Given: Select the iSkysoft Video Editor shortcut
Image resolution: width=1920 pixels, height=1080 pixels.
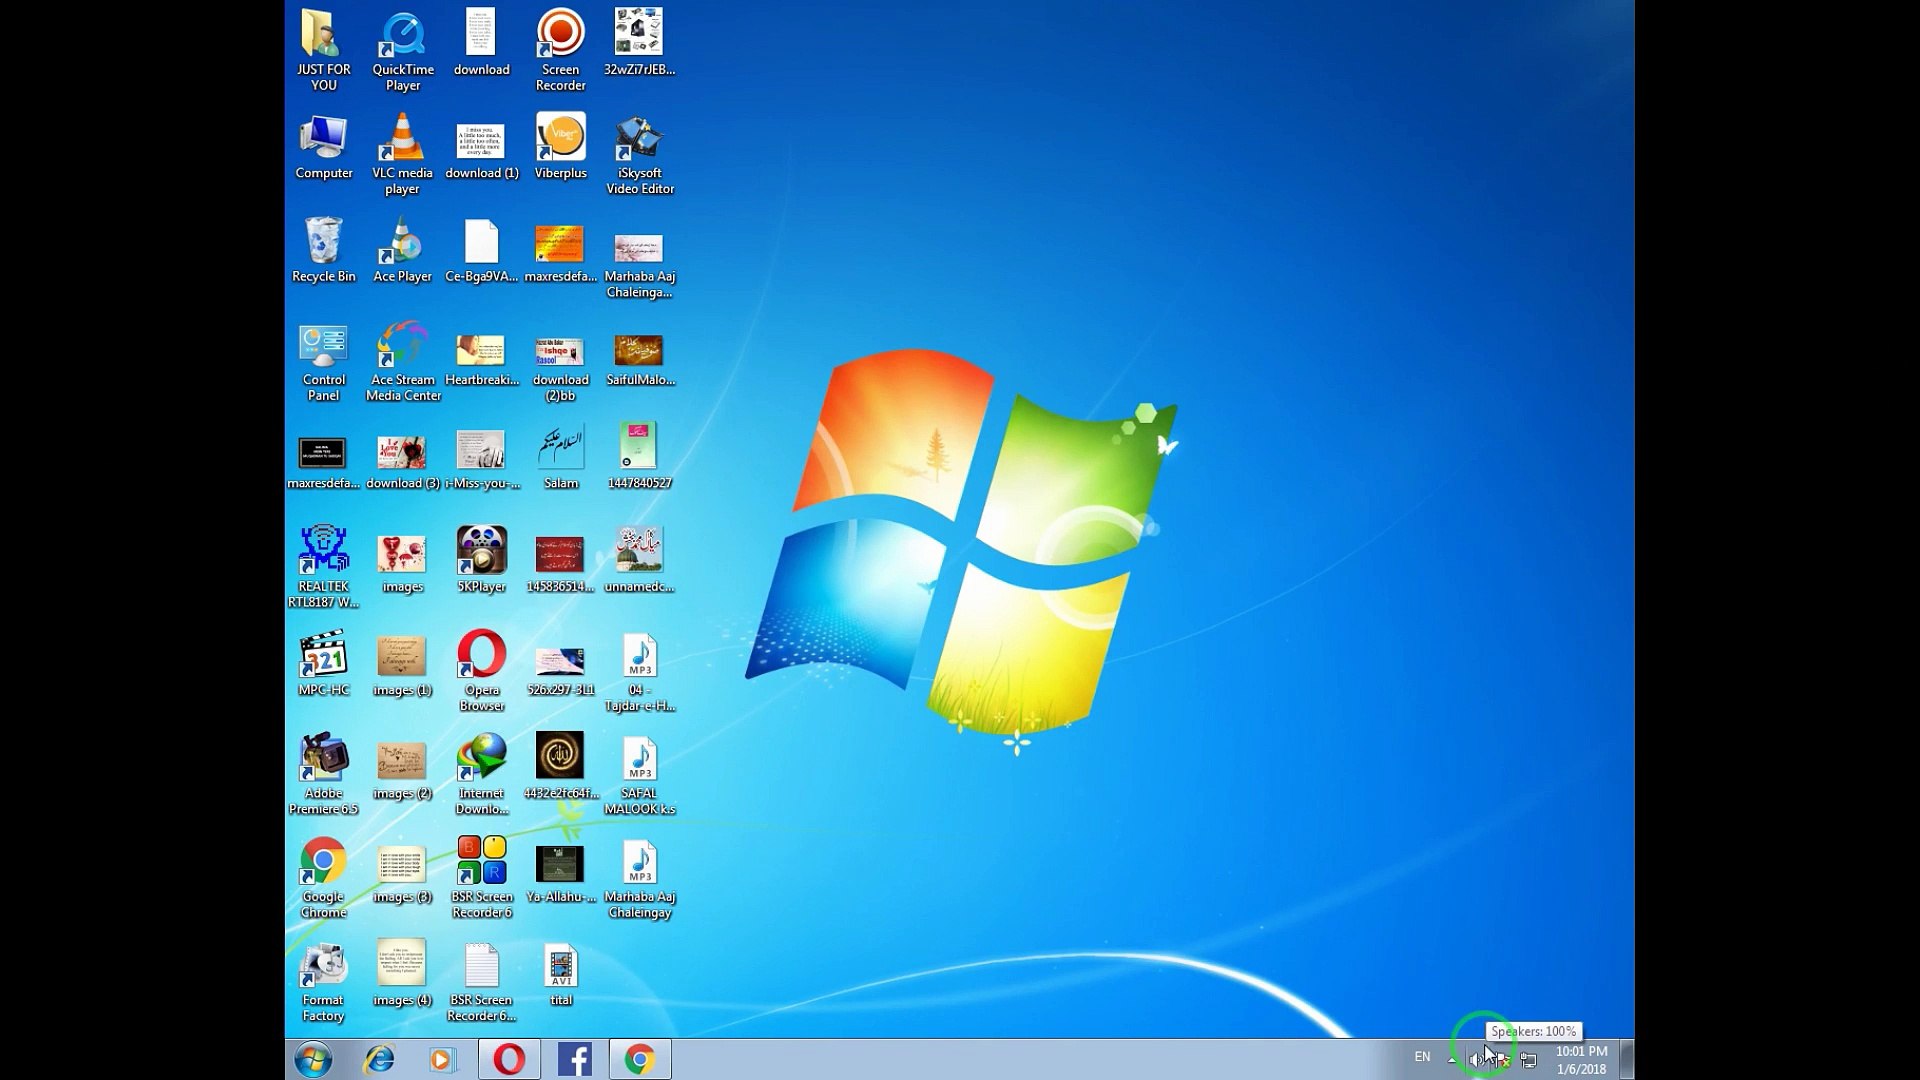Looking at the screenshot, I should [639, 152].
